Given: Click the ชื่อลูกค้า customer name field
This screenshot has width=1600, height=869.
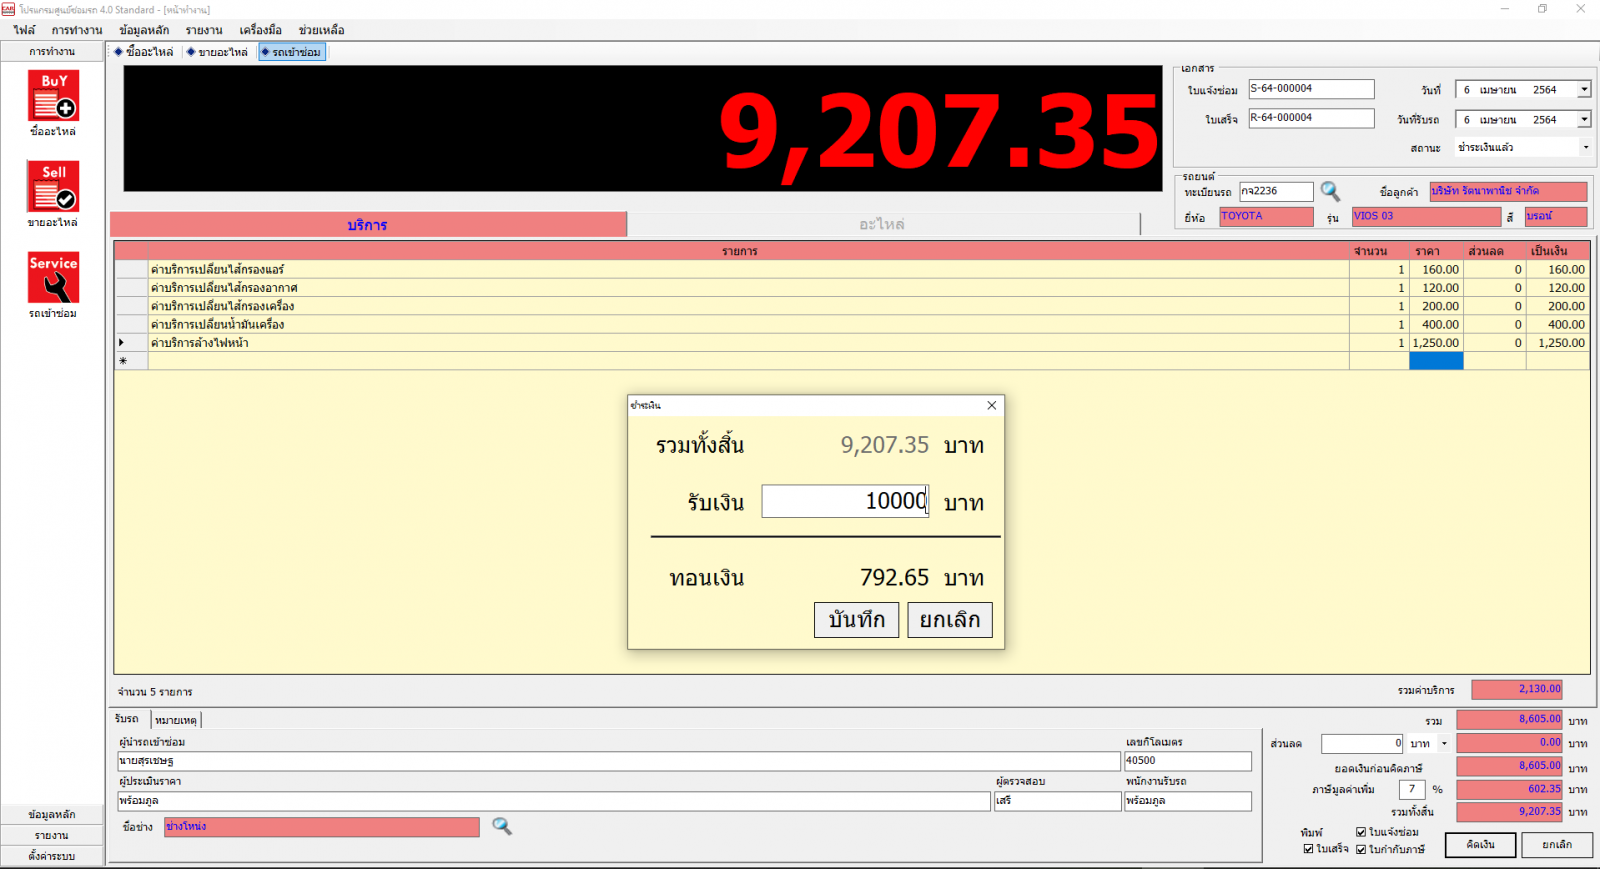Looking at the screenshot, I should pos(1508,191).
